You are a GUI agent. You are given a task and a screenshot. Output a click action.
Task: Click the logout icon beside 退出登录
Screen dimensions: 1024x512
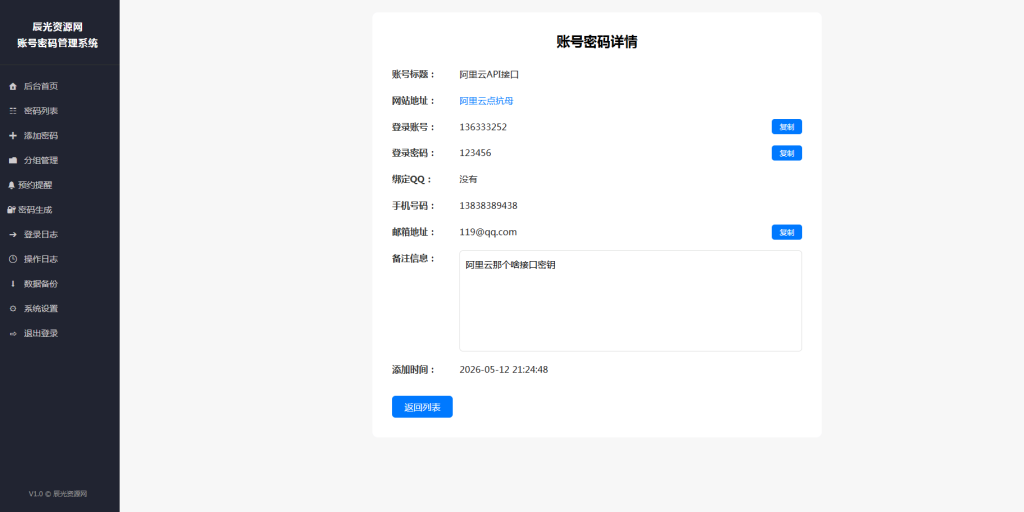click(x=12, y=334)
